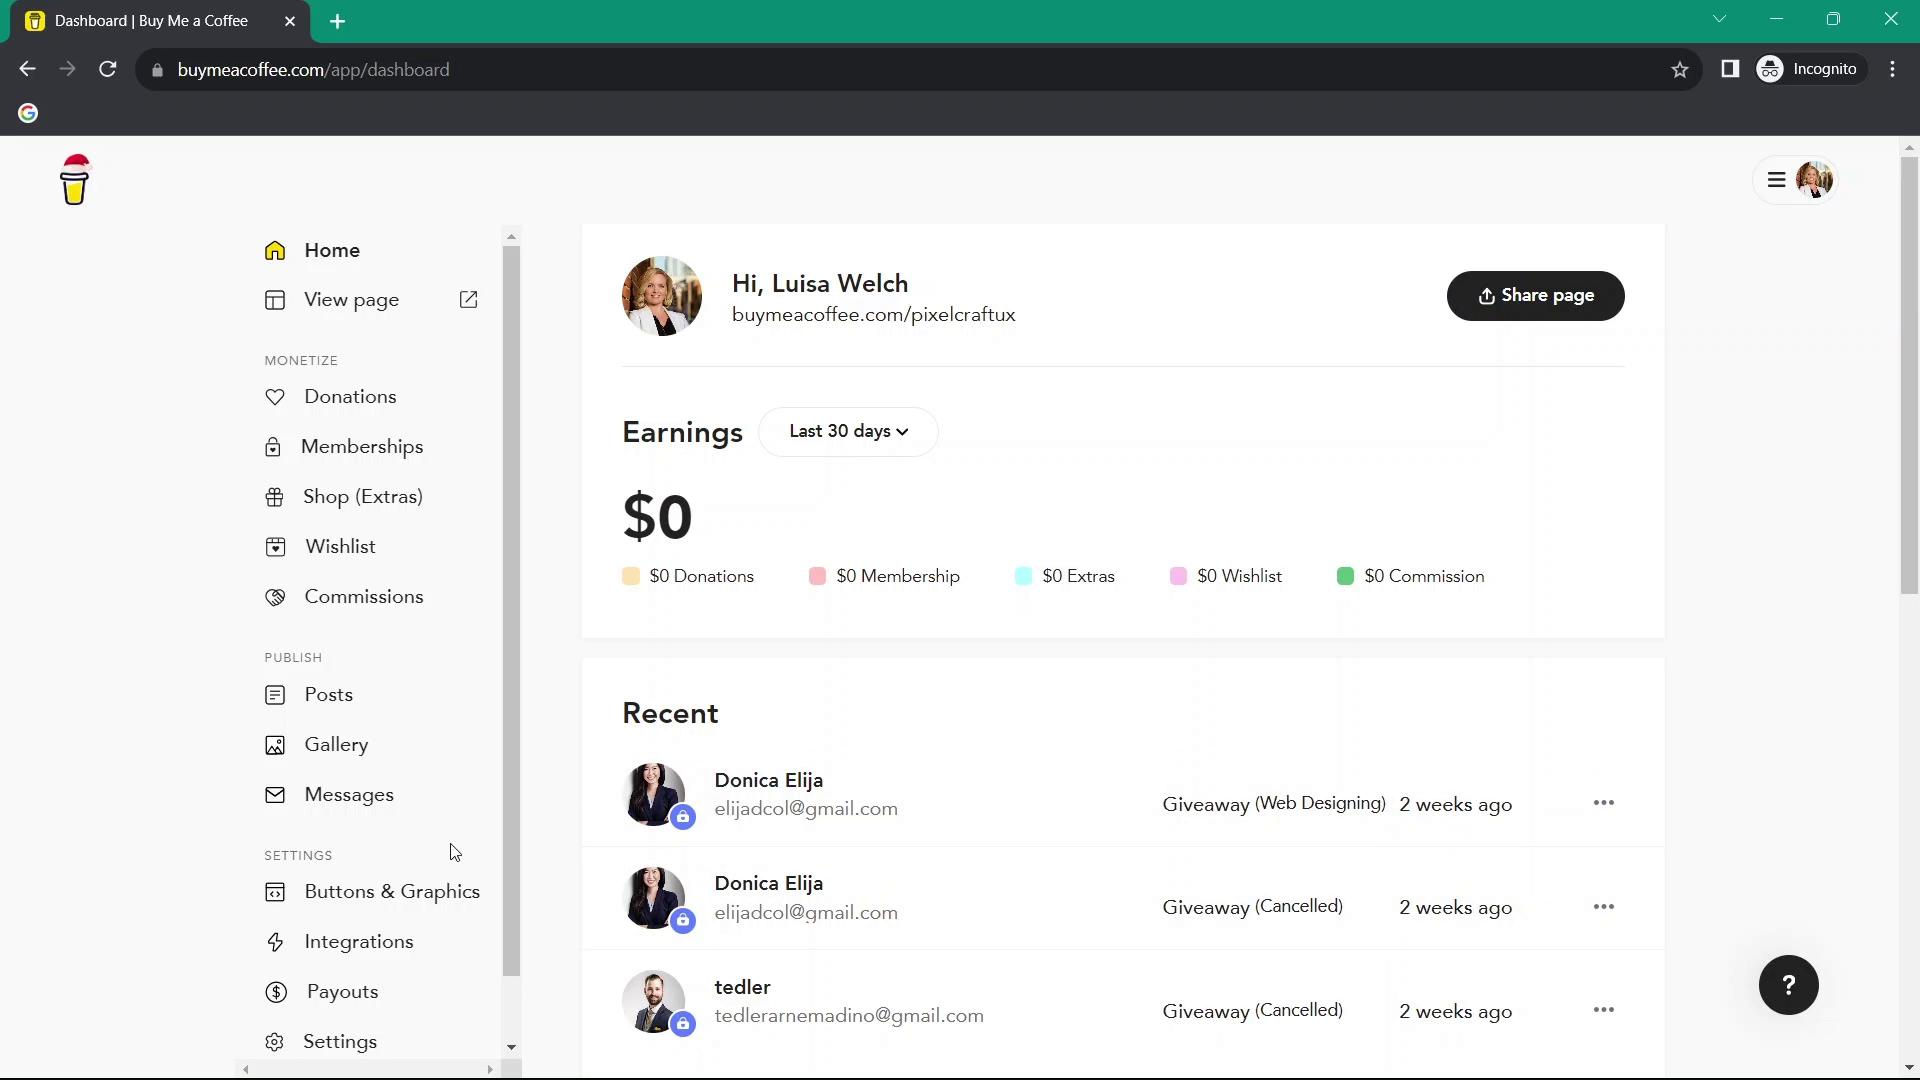
Task: Select the Memberships icon in sidebar
Action: click(274, 447)
